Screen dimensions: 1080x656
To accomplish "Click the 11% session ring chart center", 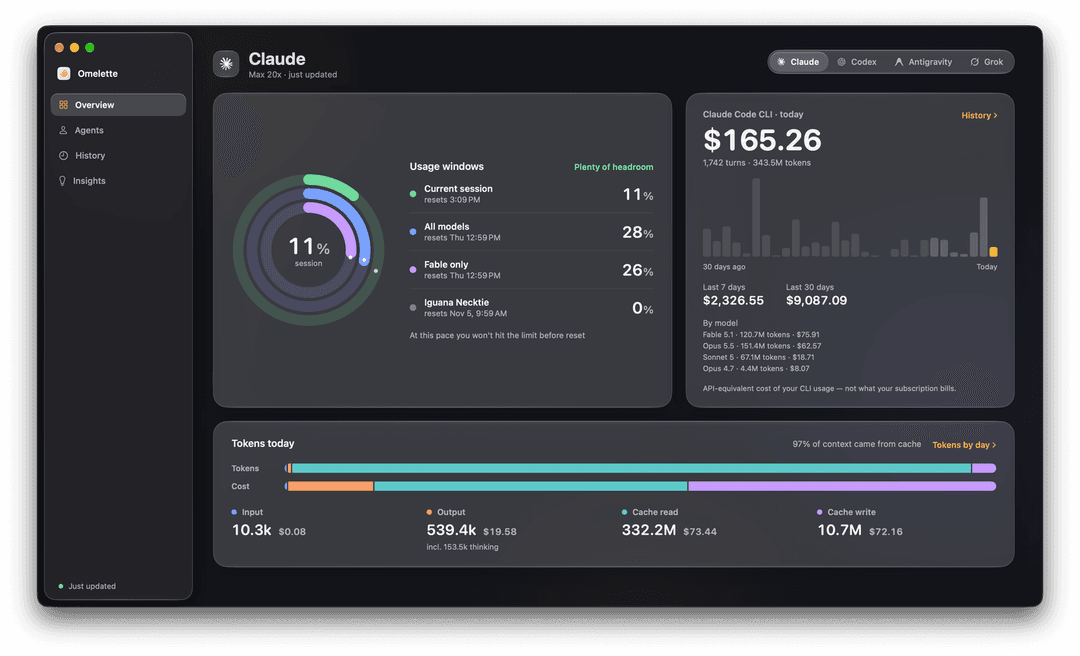I will (x=309, y=250).
